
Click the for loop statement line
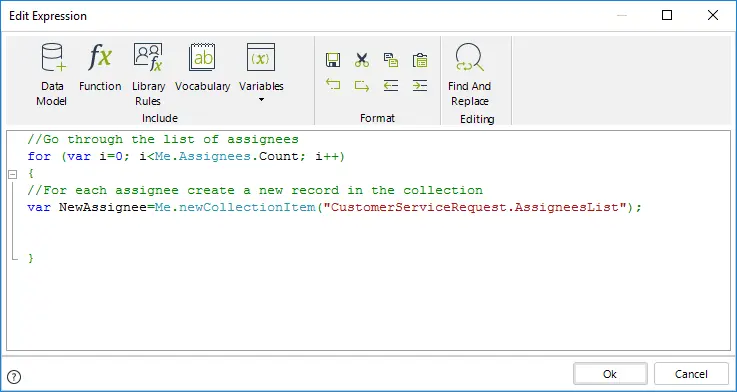point(186,157)
